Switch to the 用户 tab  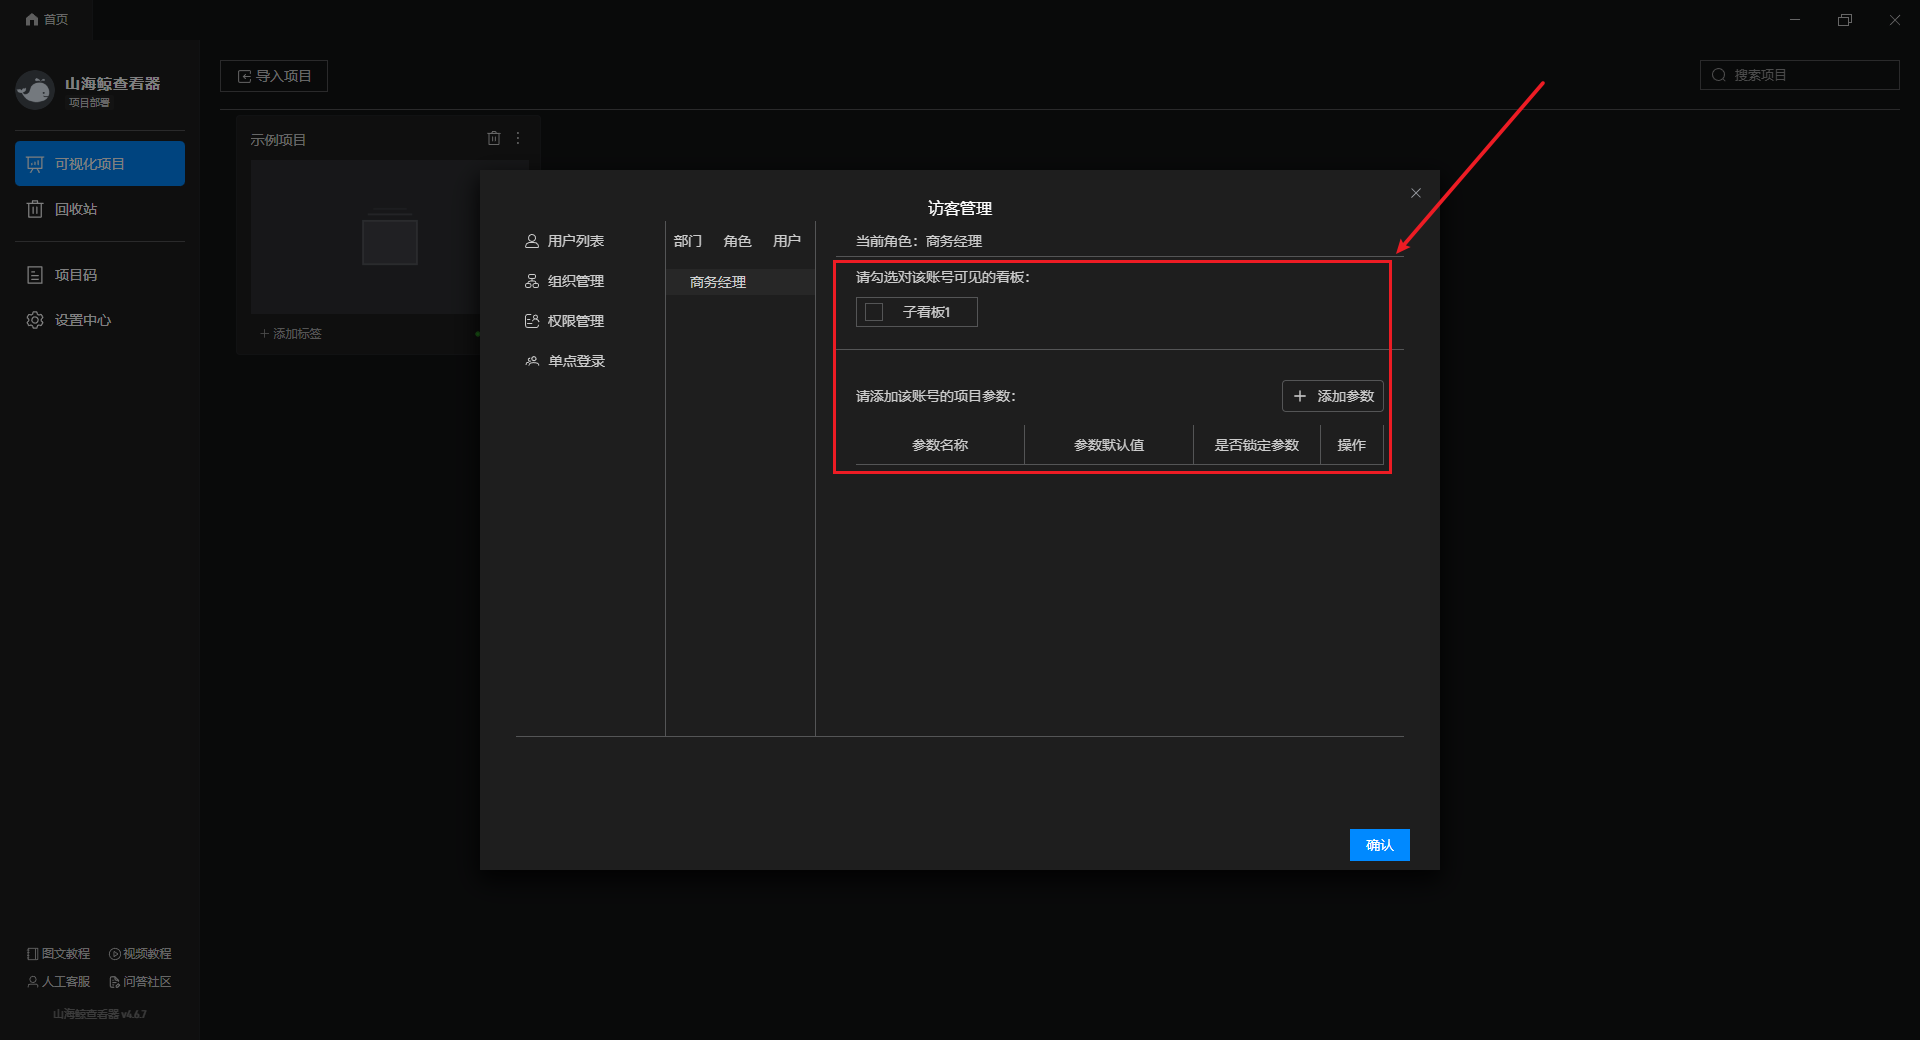786,241
